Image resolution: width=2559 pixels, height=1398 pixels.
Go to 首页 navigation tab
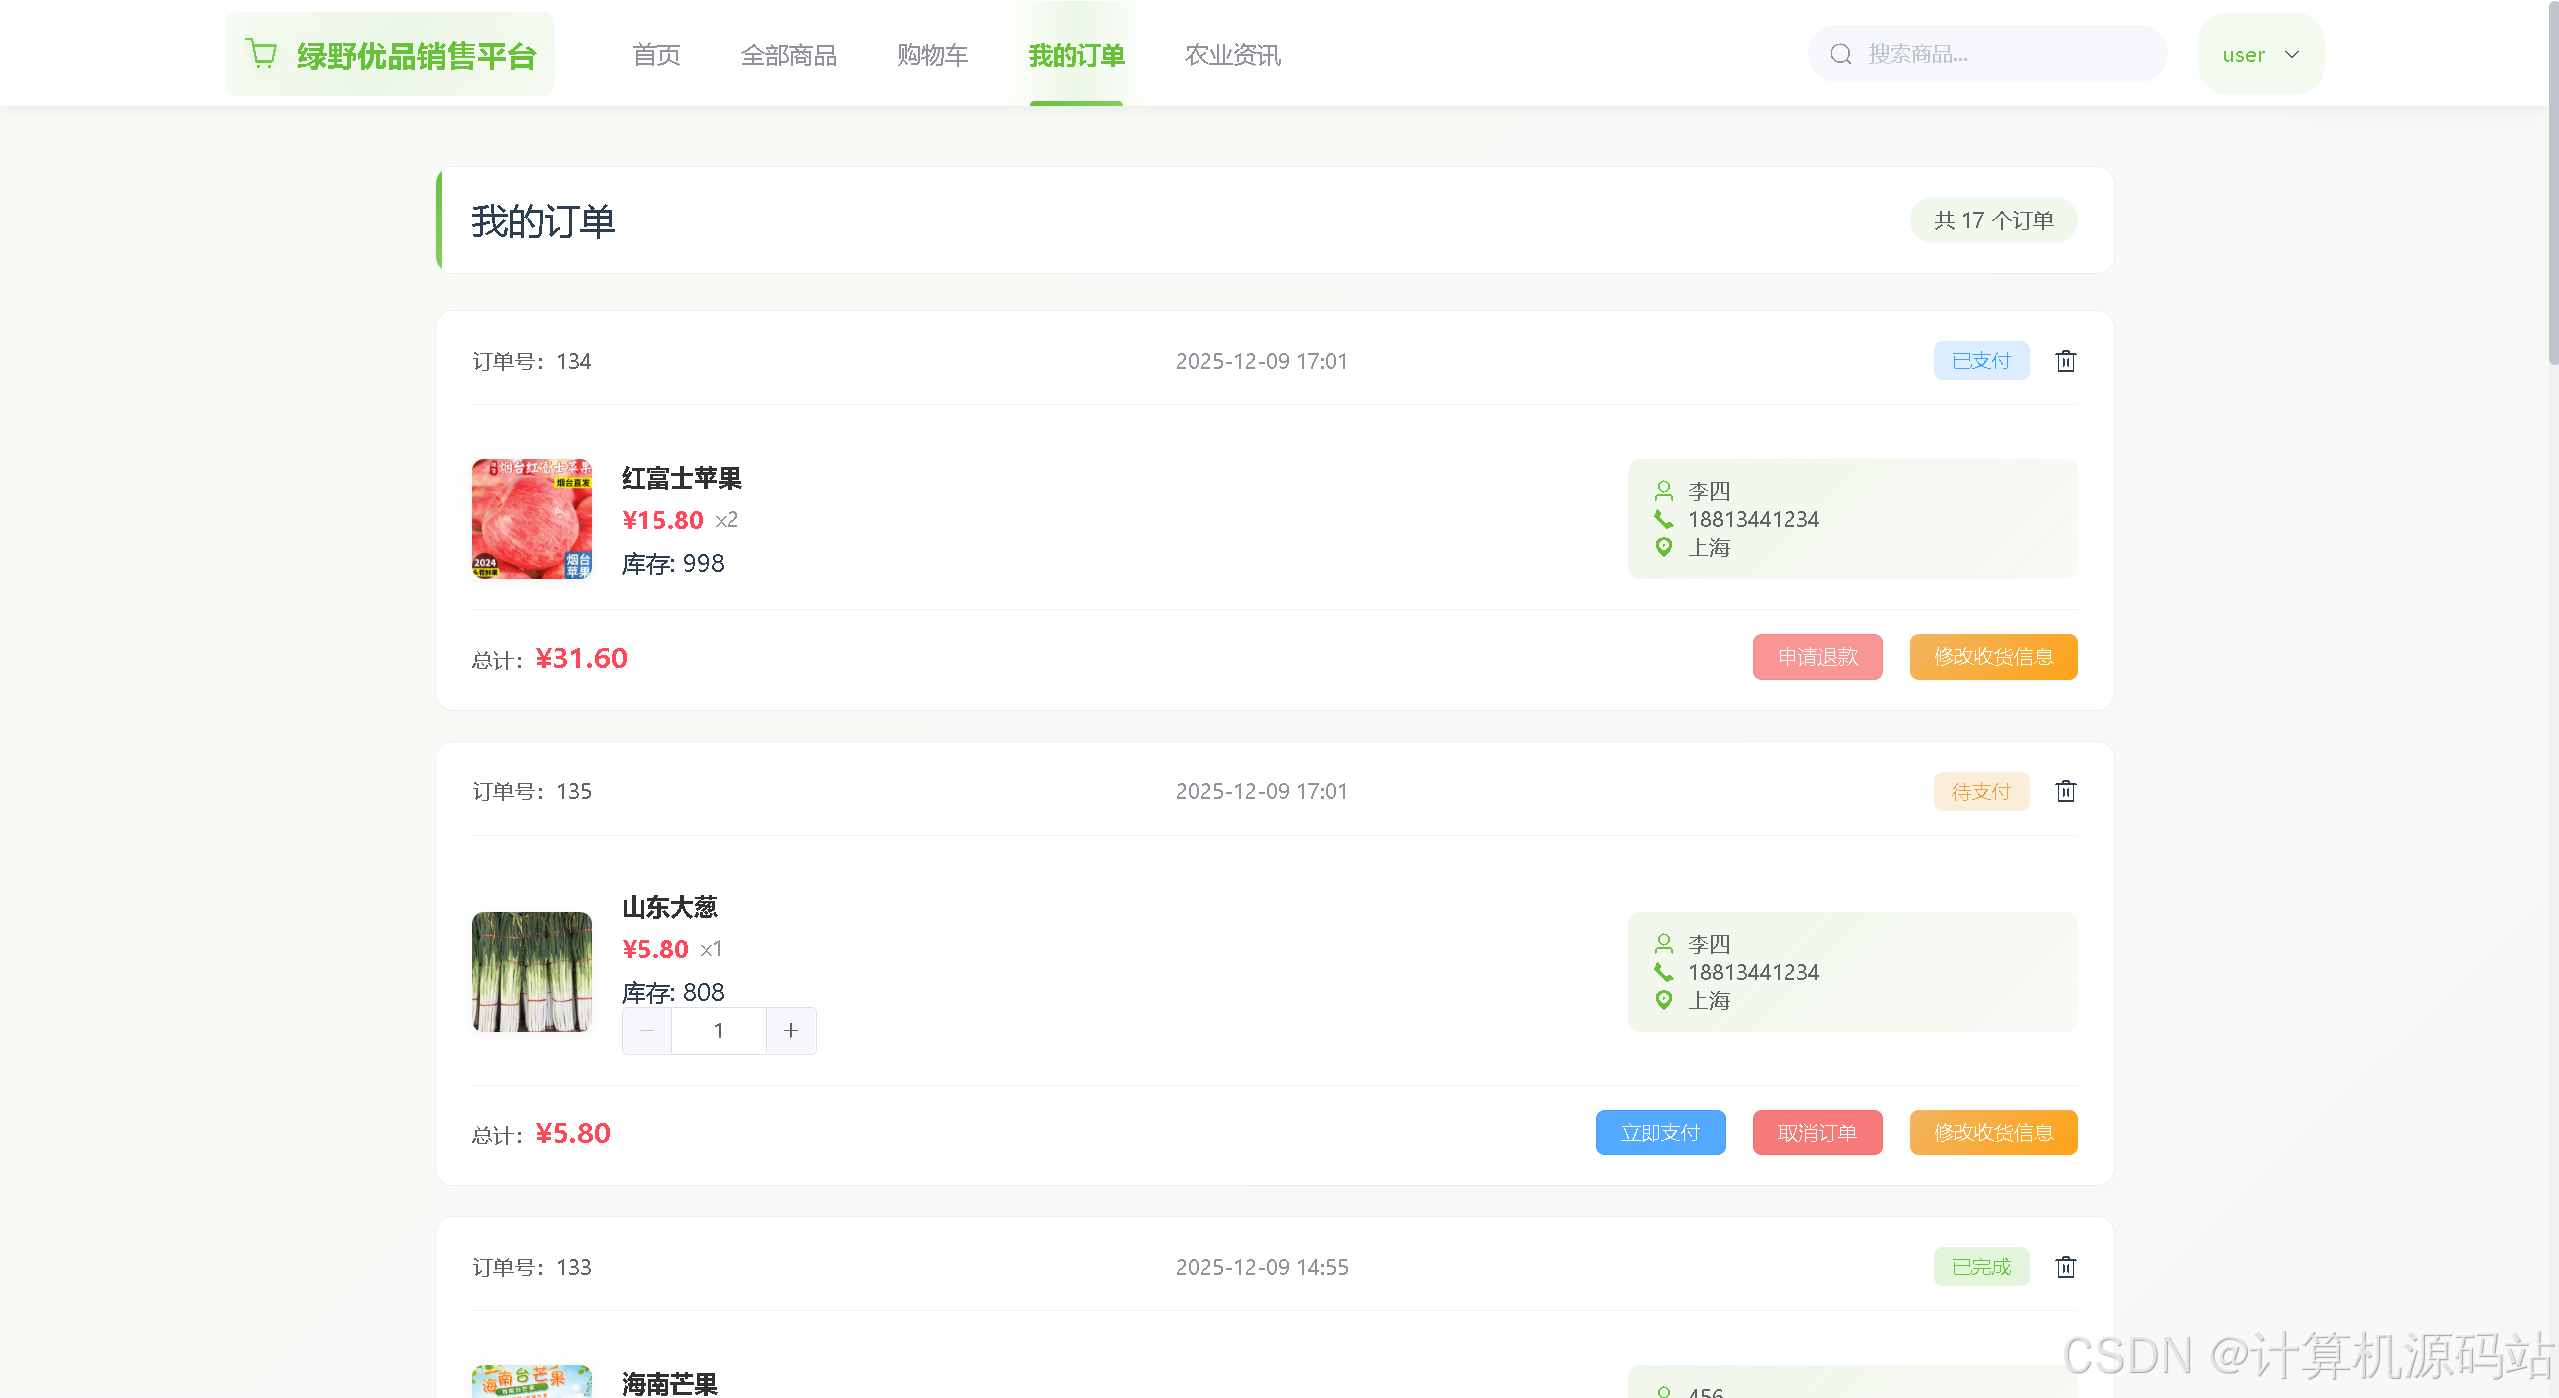(656, 55)
